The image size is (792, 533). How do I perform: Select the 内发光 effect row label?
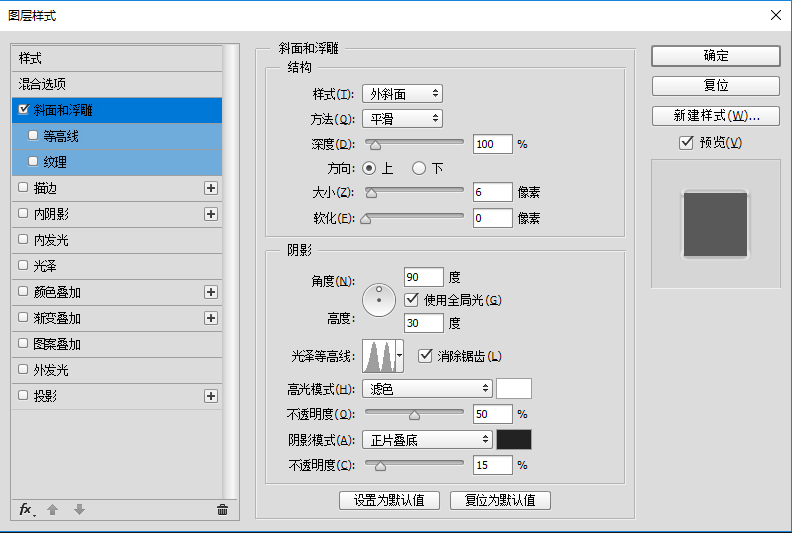(x=51, y=240)
